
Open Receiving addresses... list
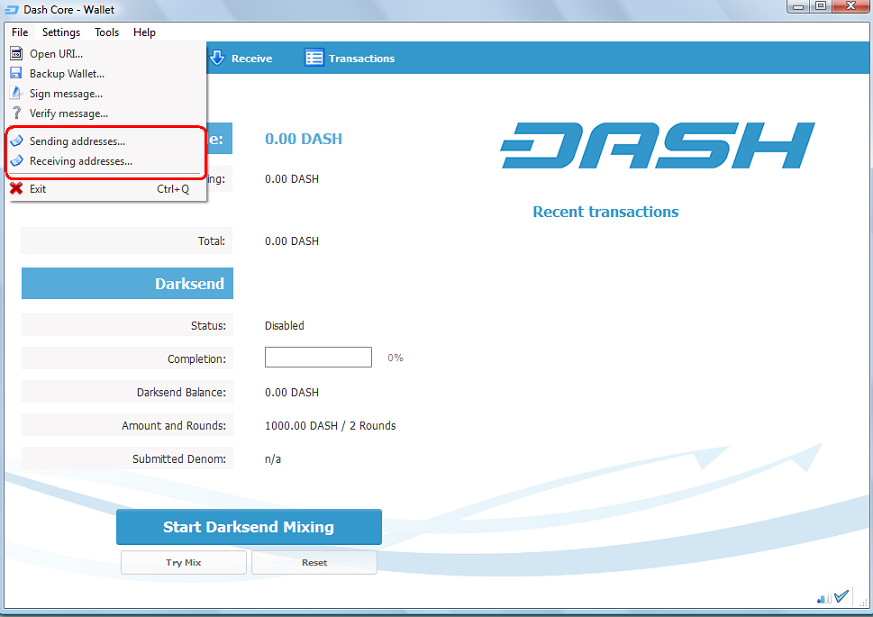[106, 161]
